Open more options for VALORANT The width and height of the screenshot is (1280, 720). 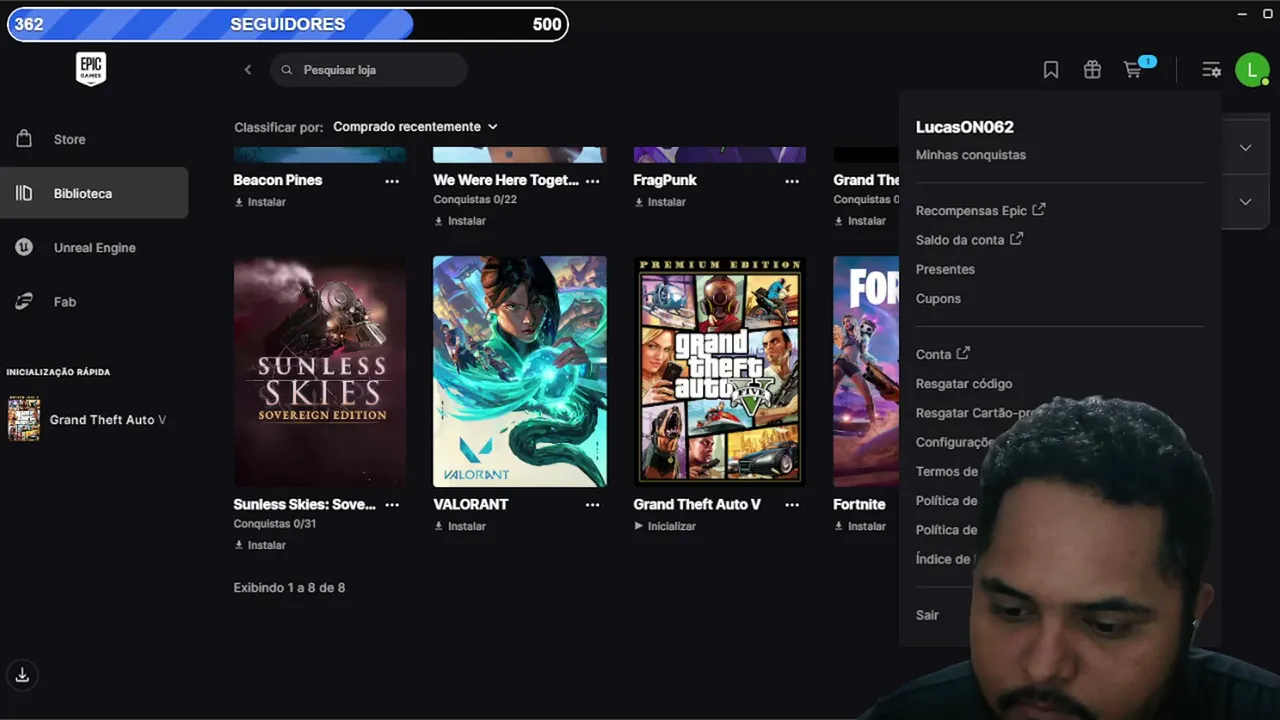(592, 505)
